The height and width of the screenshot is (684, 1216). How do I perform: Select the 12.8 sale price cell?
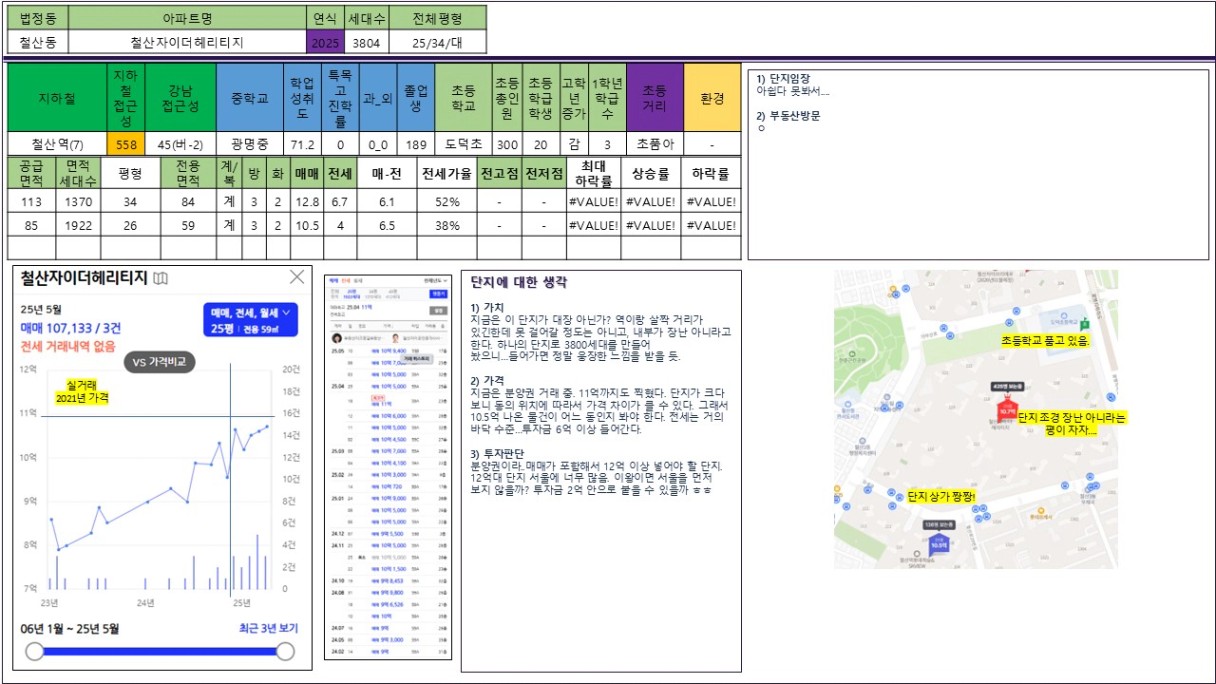[306, 201]
